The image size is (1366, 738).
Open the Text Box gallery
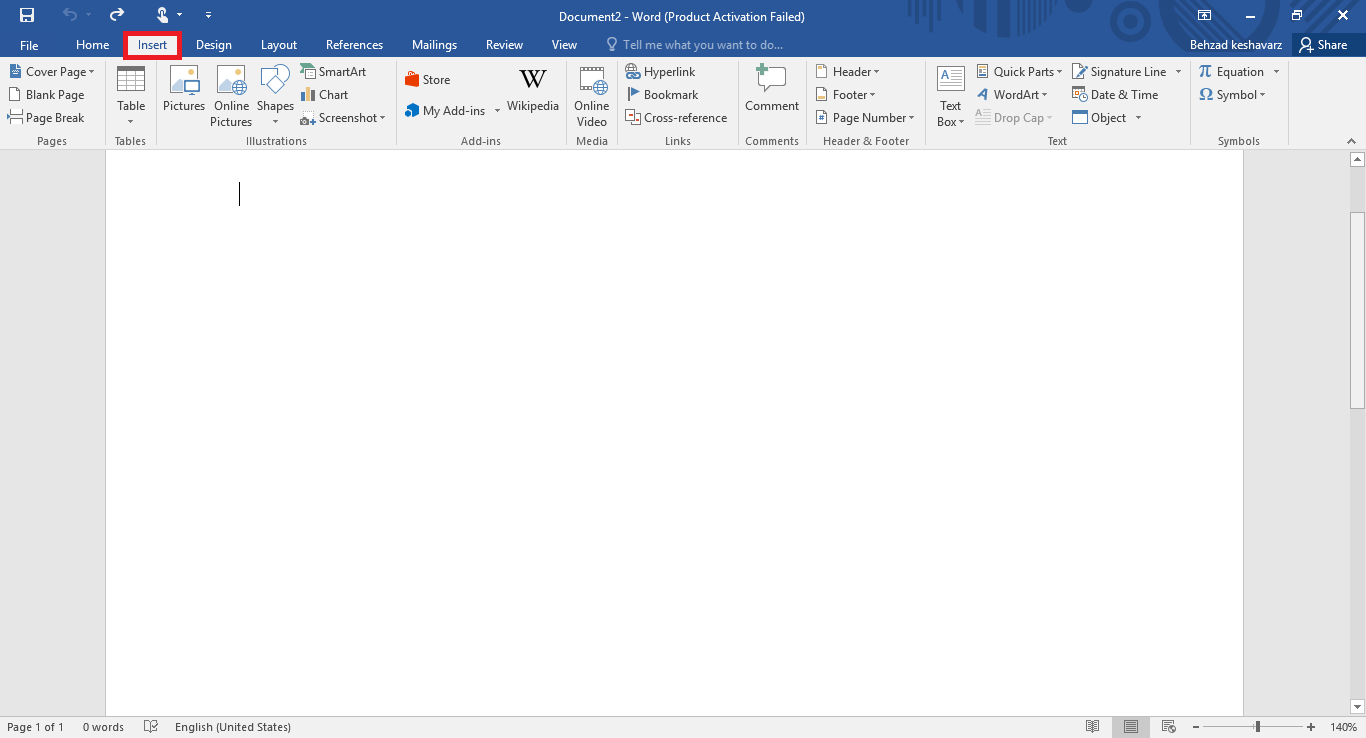[950, 96]
